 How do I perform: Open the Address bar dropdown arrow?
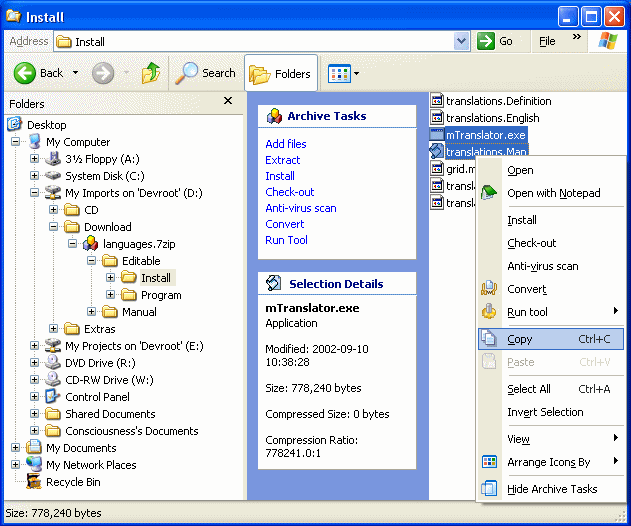coord(461,41)
